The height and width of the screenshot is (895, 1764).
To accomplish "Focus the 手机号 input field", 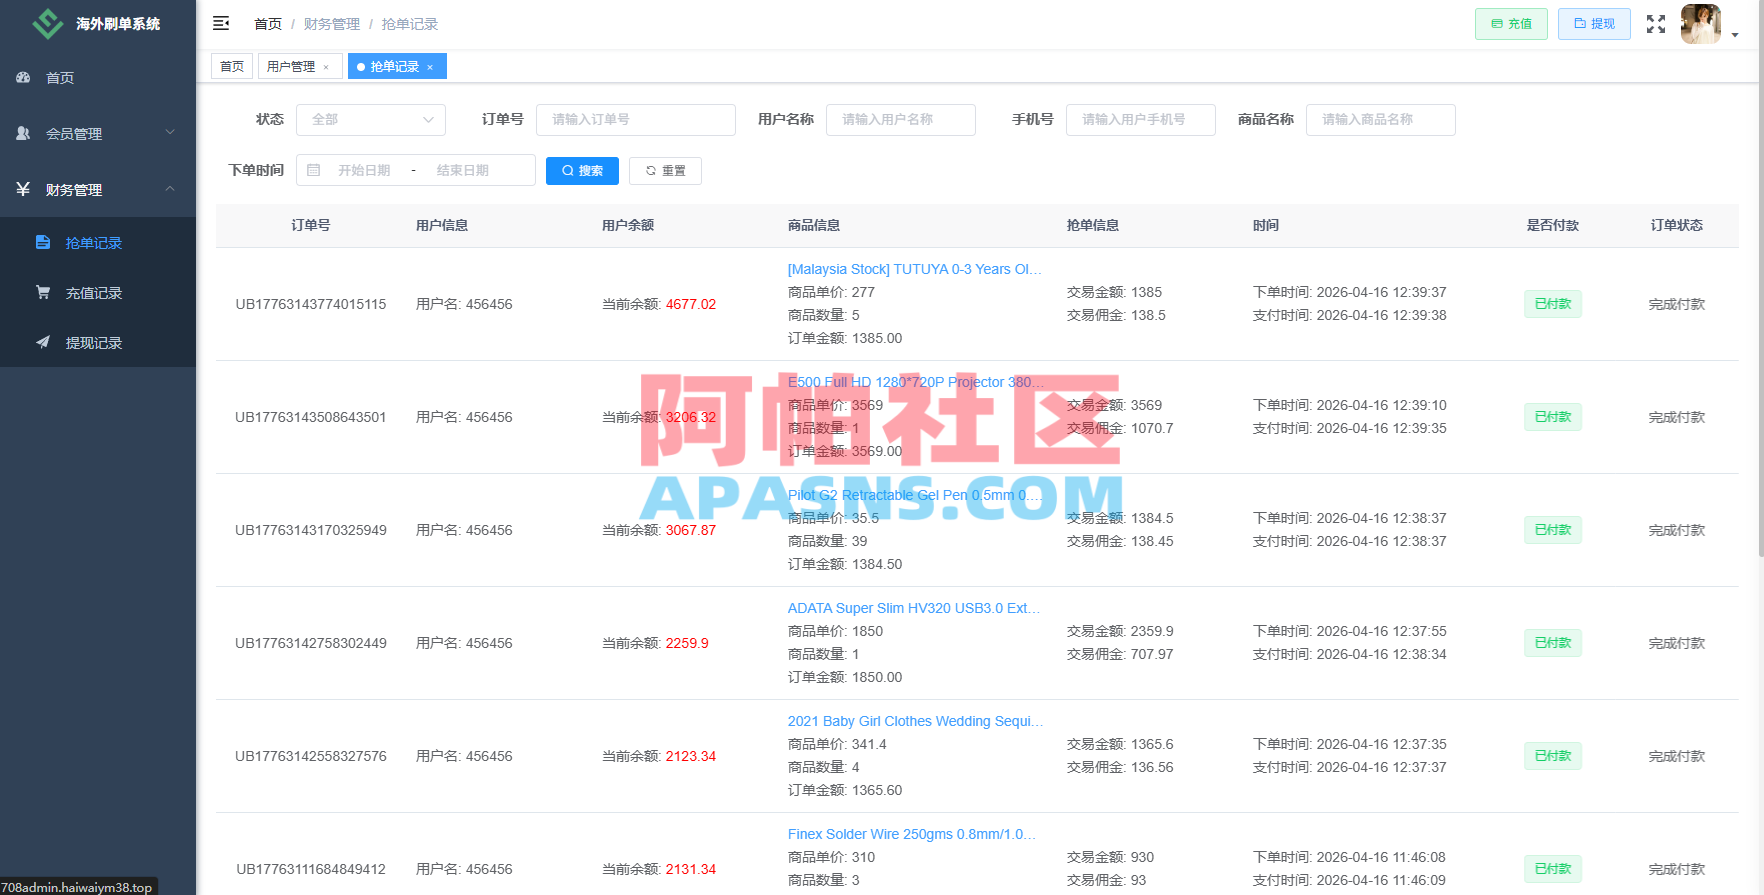I will tap(1141, 120).
